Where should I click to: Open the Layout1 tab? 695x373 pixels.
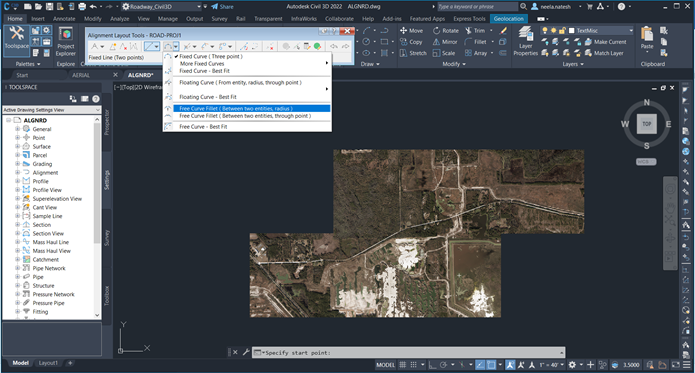click(x=48, y=363)
